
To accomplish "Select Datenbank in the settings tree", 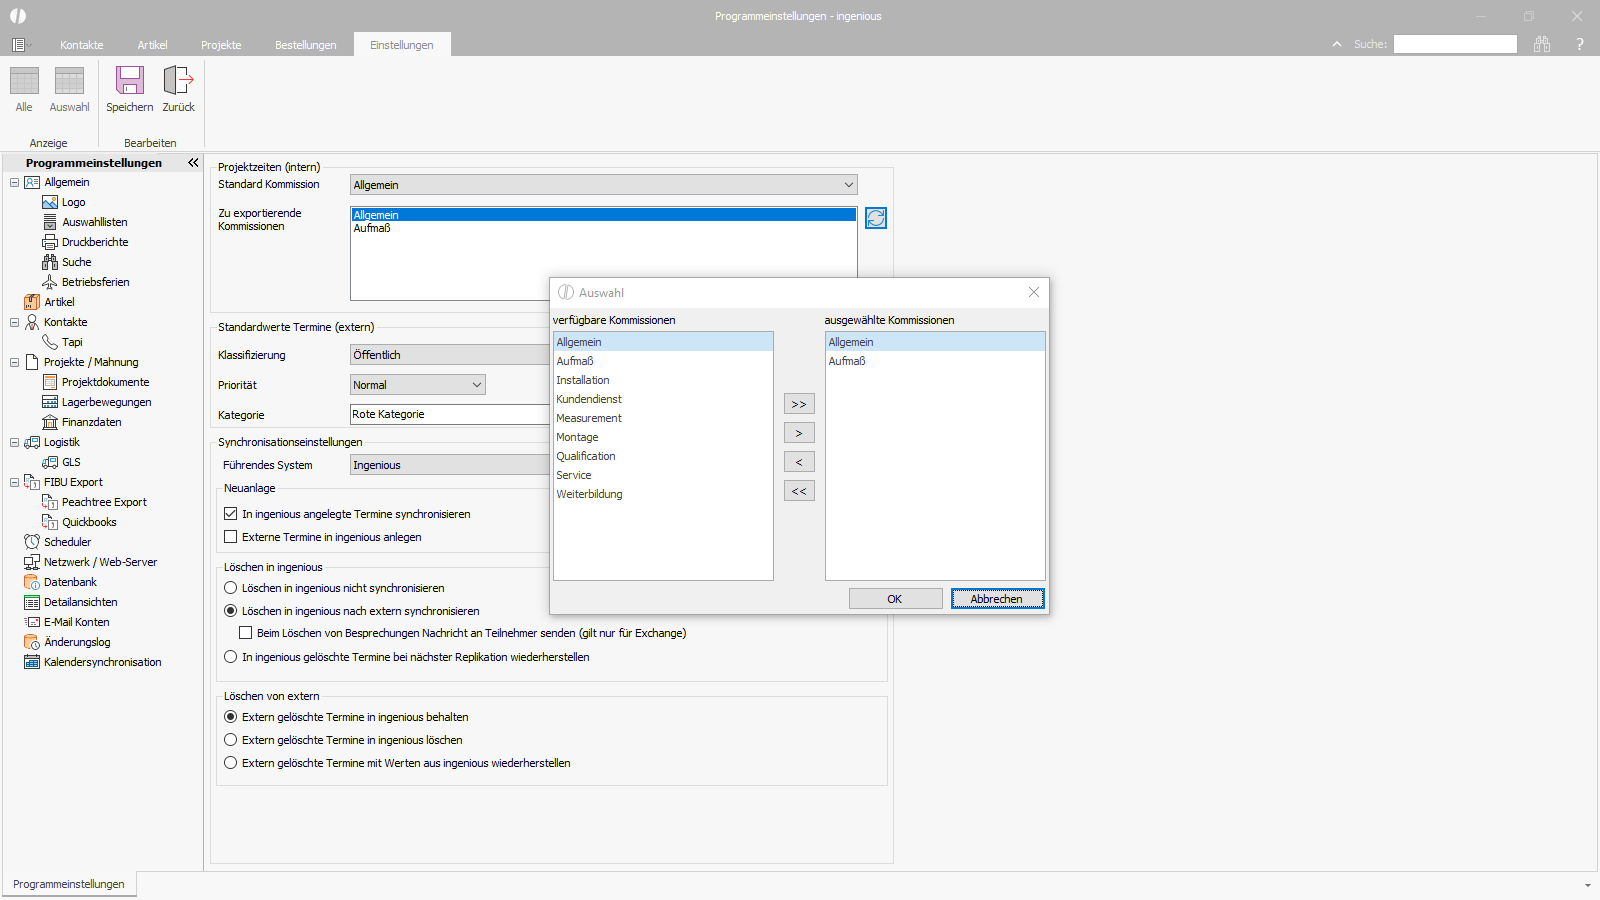I will [x=70, y=582].
